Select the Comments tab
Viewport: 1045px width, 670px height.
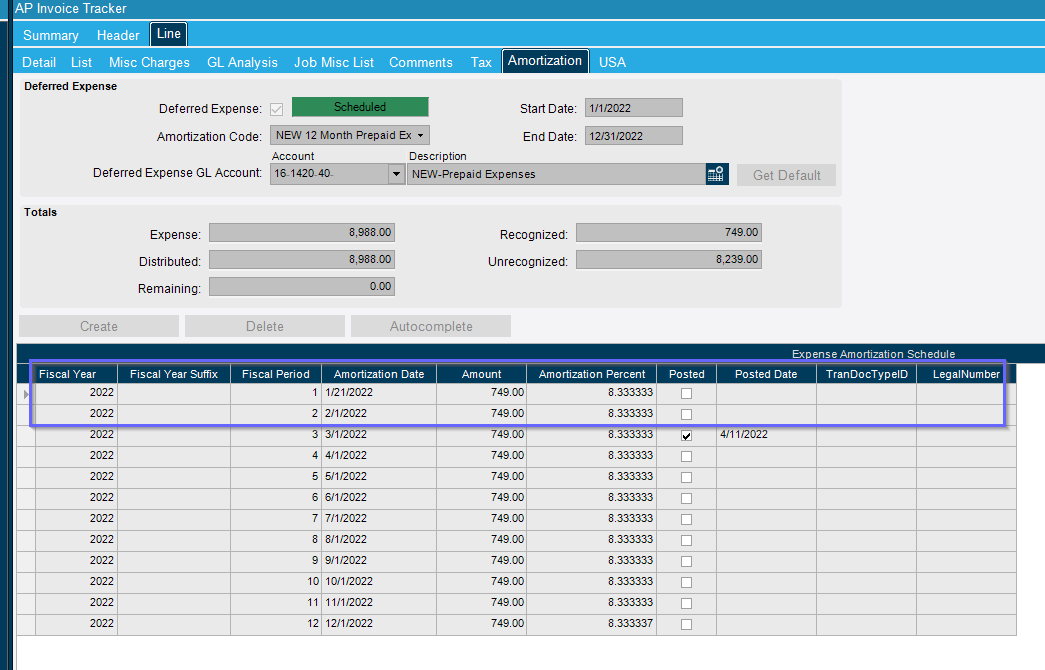pos(421,62)
